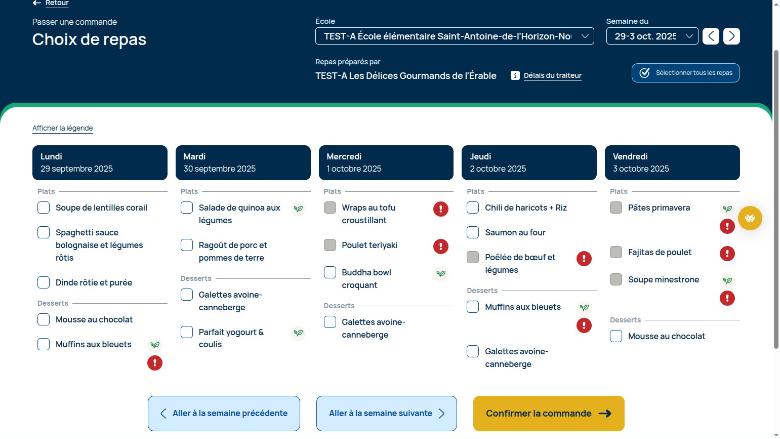
Task: Check the Soupe de lentilles corail checkbox
Action: (44, 208)
